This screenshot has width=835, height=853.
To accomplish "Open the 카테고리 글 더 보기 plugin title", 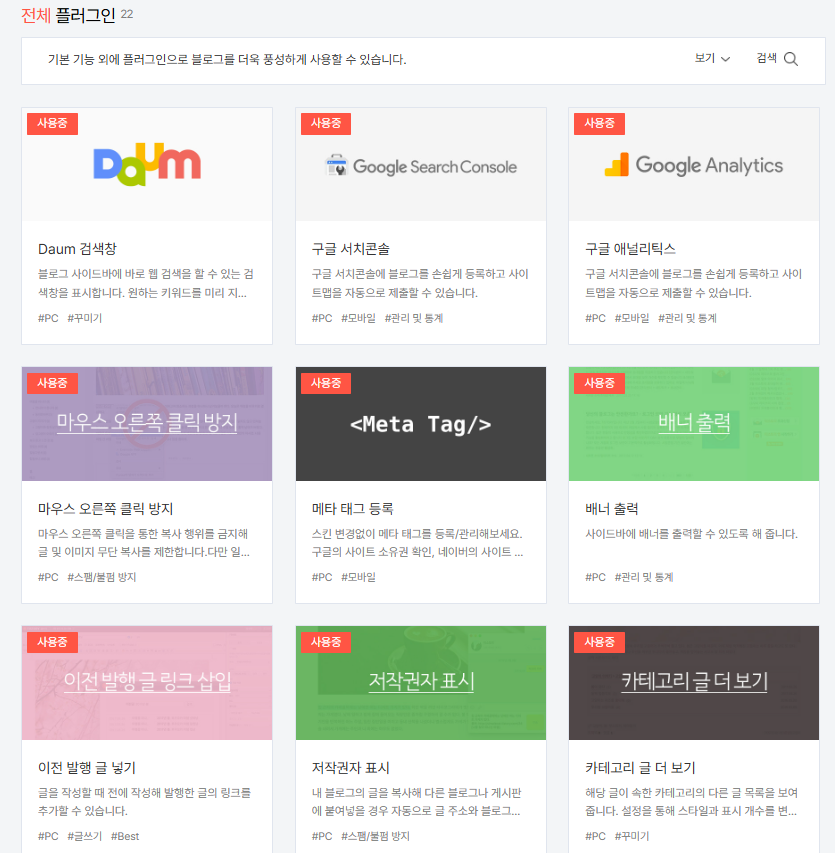I will pyautogui.click(x=640, y=768).
